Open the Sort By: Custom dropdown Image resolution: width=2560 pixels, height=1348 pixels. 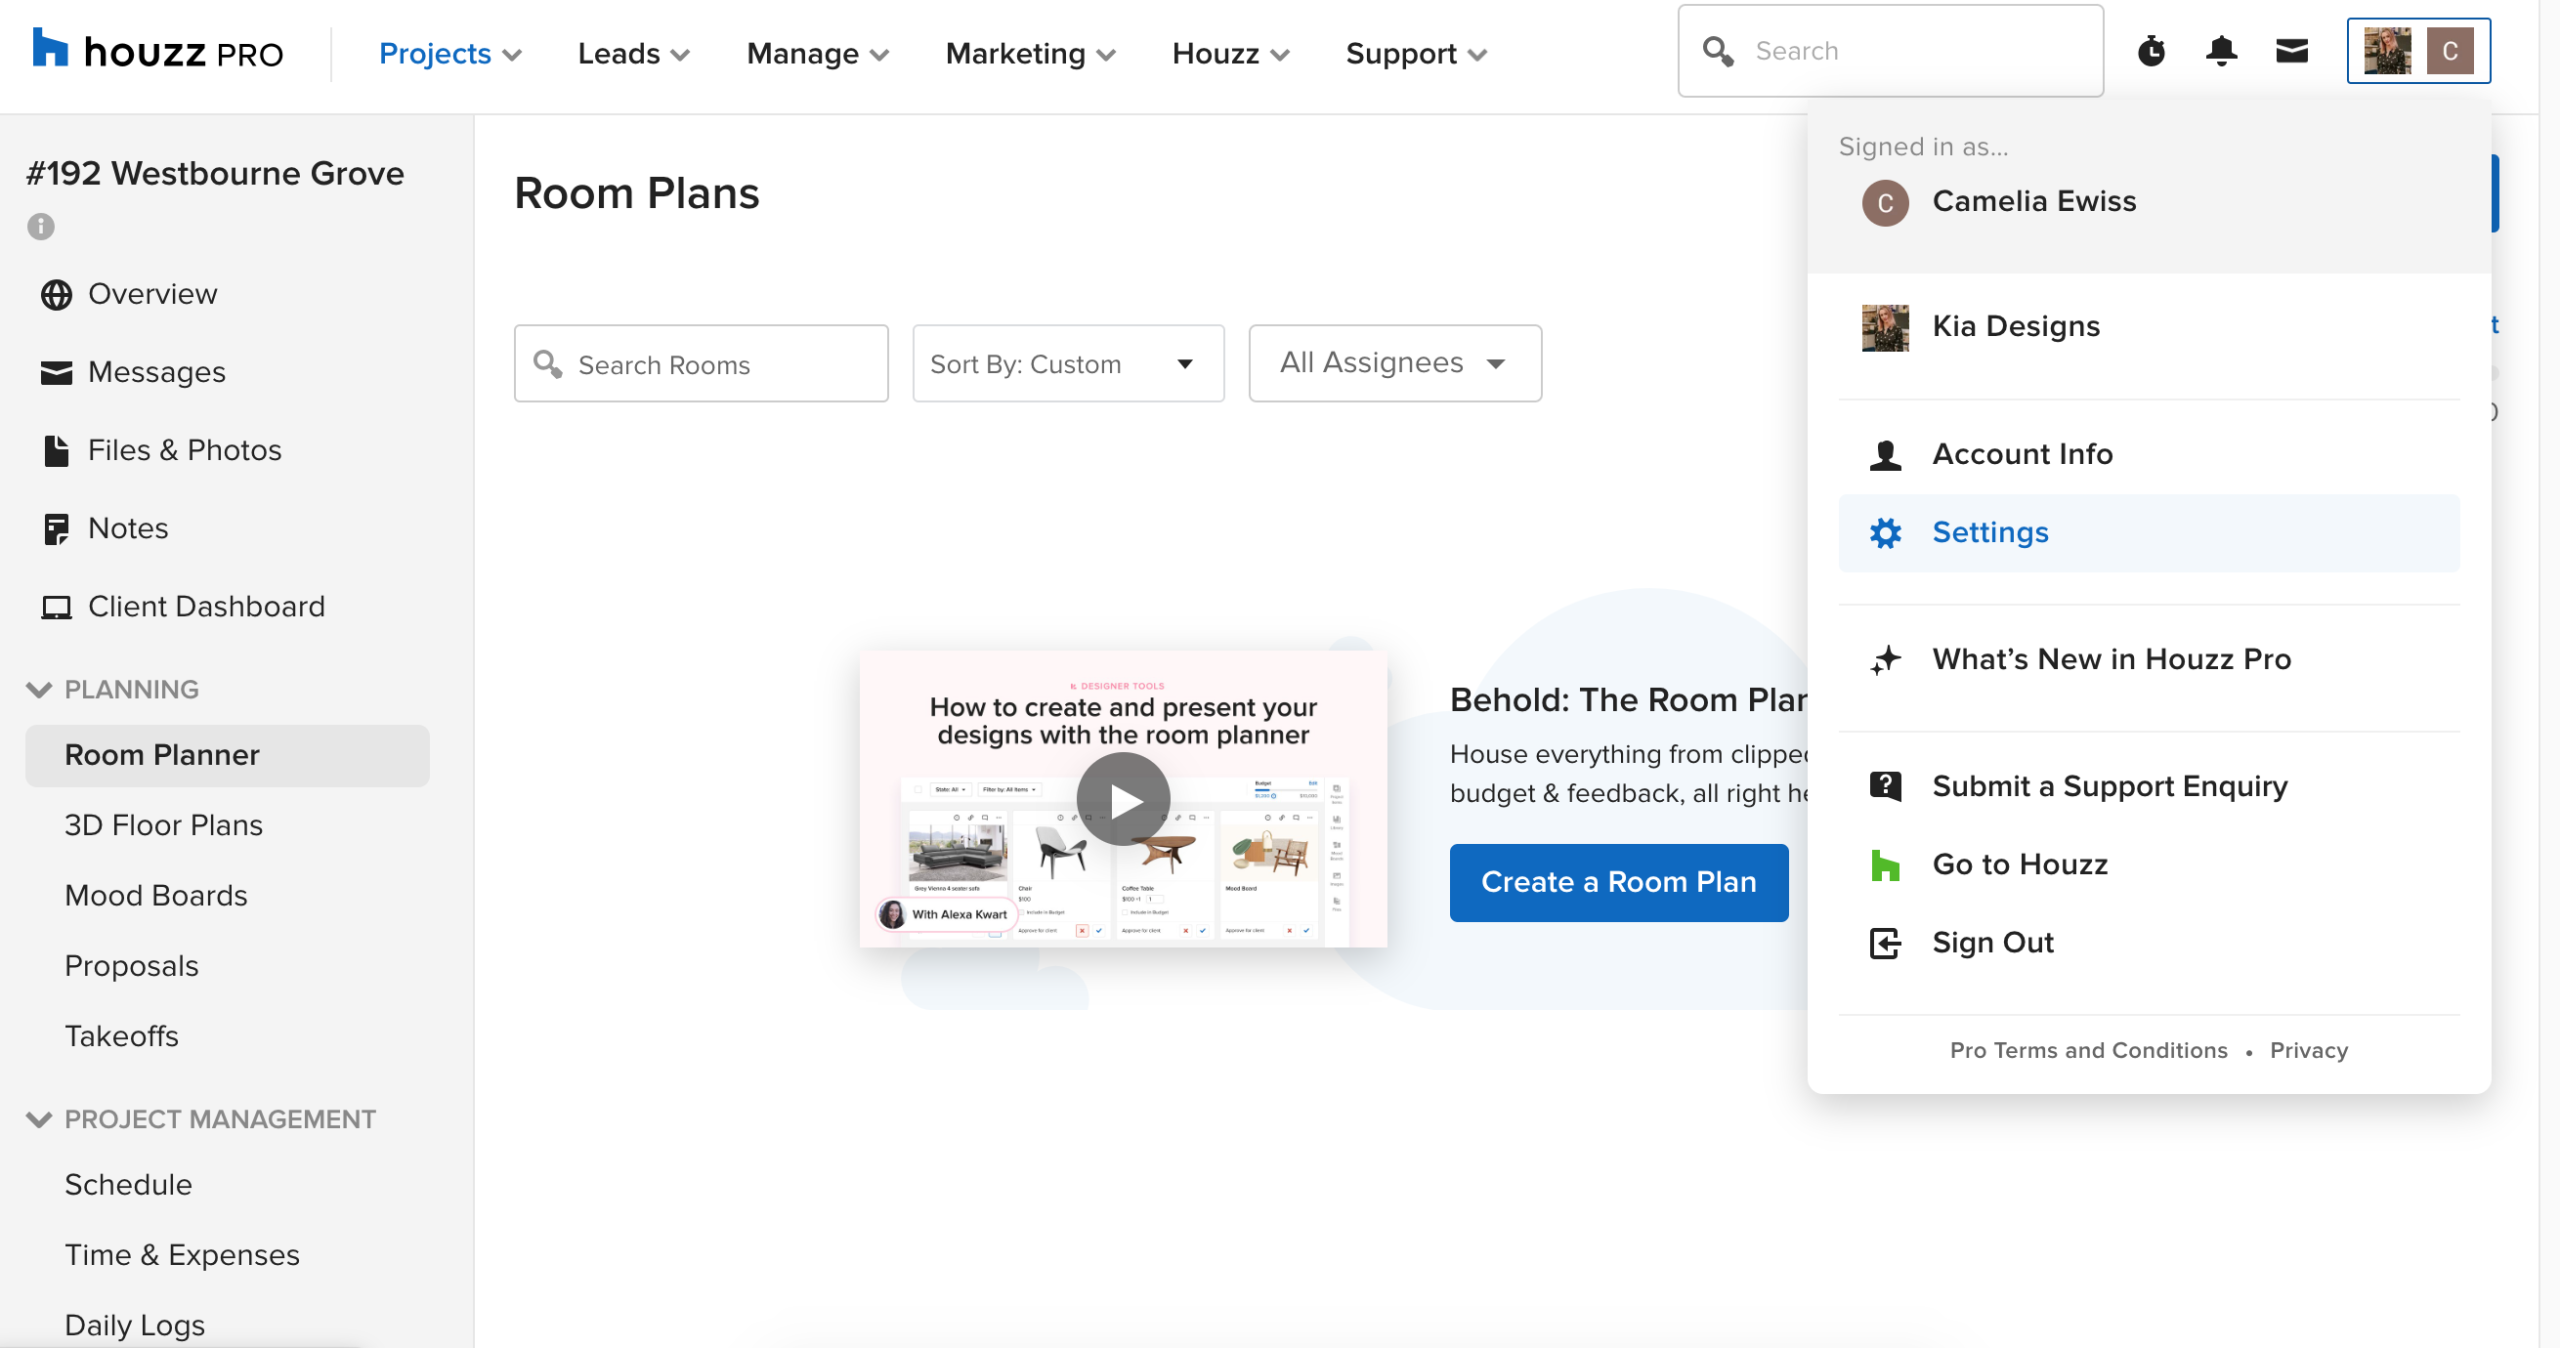[x=1067, y=364]
